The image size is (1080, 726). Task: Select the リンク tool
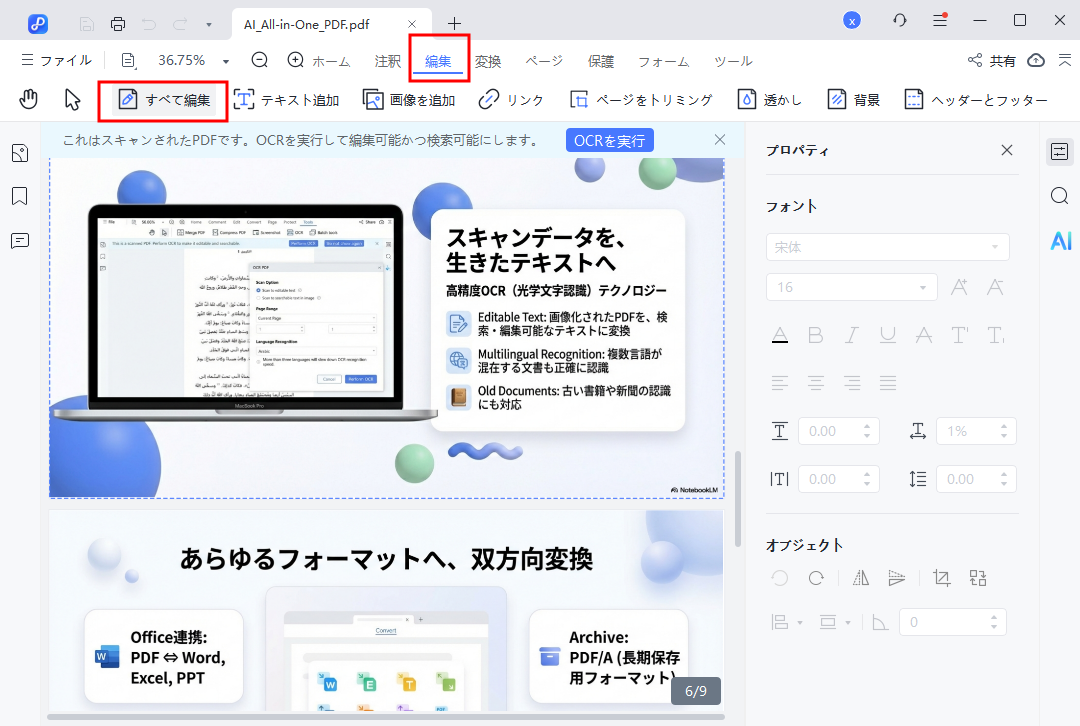coord(511,99)
